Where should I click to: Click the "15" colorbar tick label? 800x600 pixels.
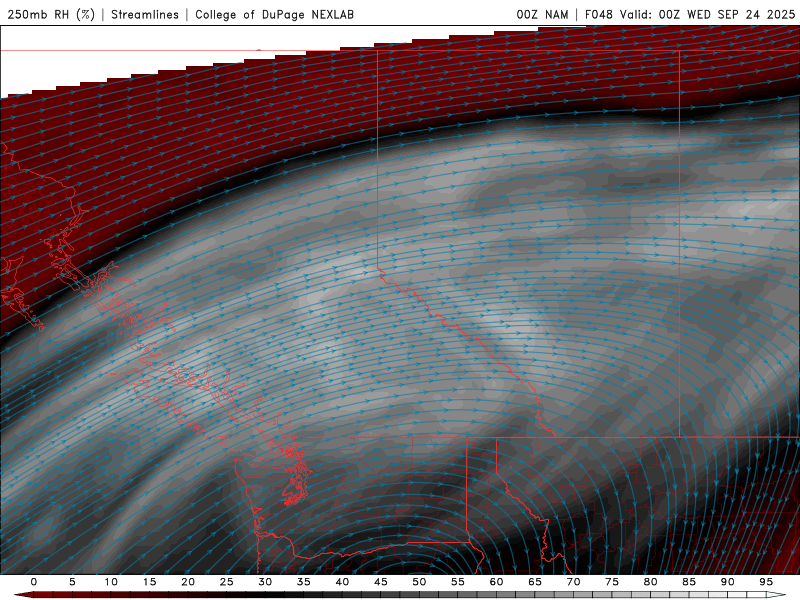coord(149,582)
